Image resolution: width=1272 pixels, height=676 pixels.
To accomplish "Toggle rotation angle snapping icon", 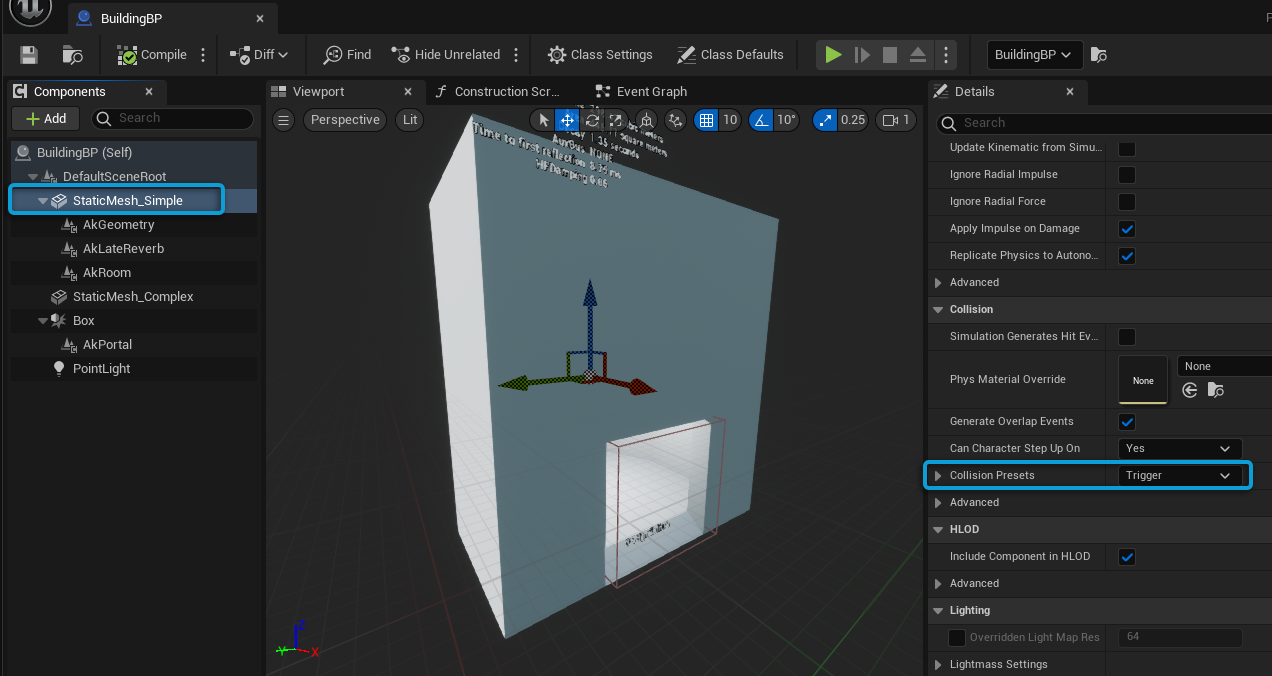I will tap(761, 120).
